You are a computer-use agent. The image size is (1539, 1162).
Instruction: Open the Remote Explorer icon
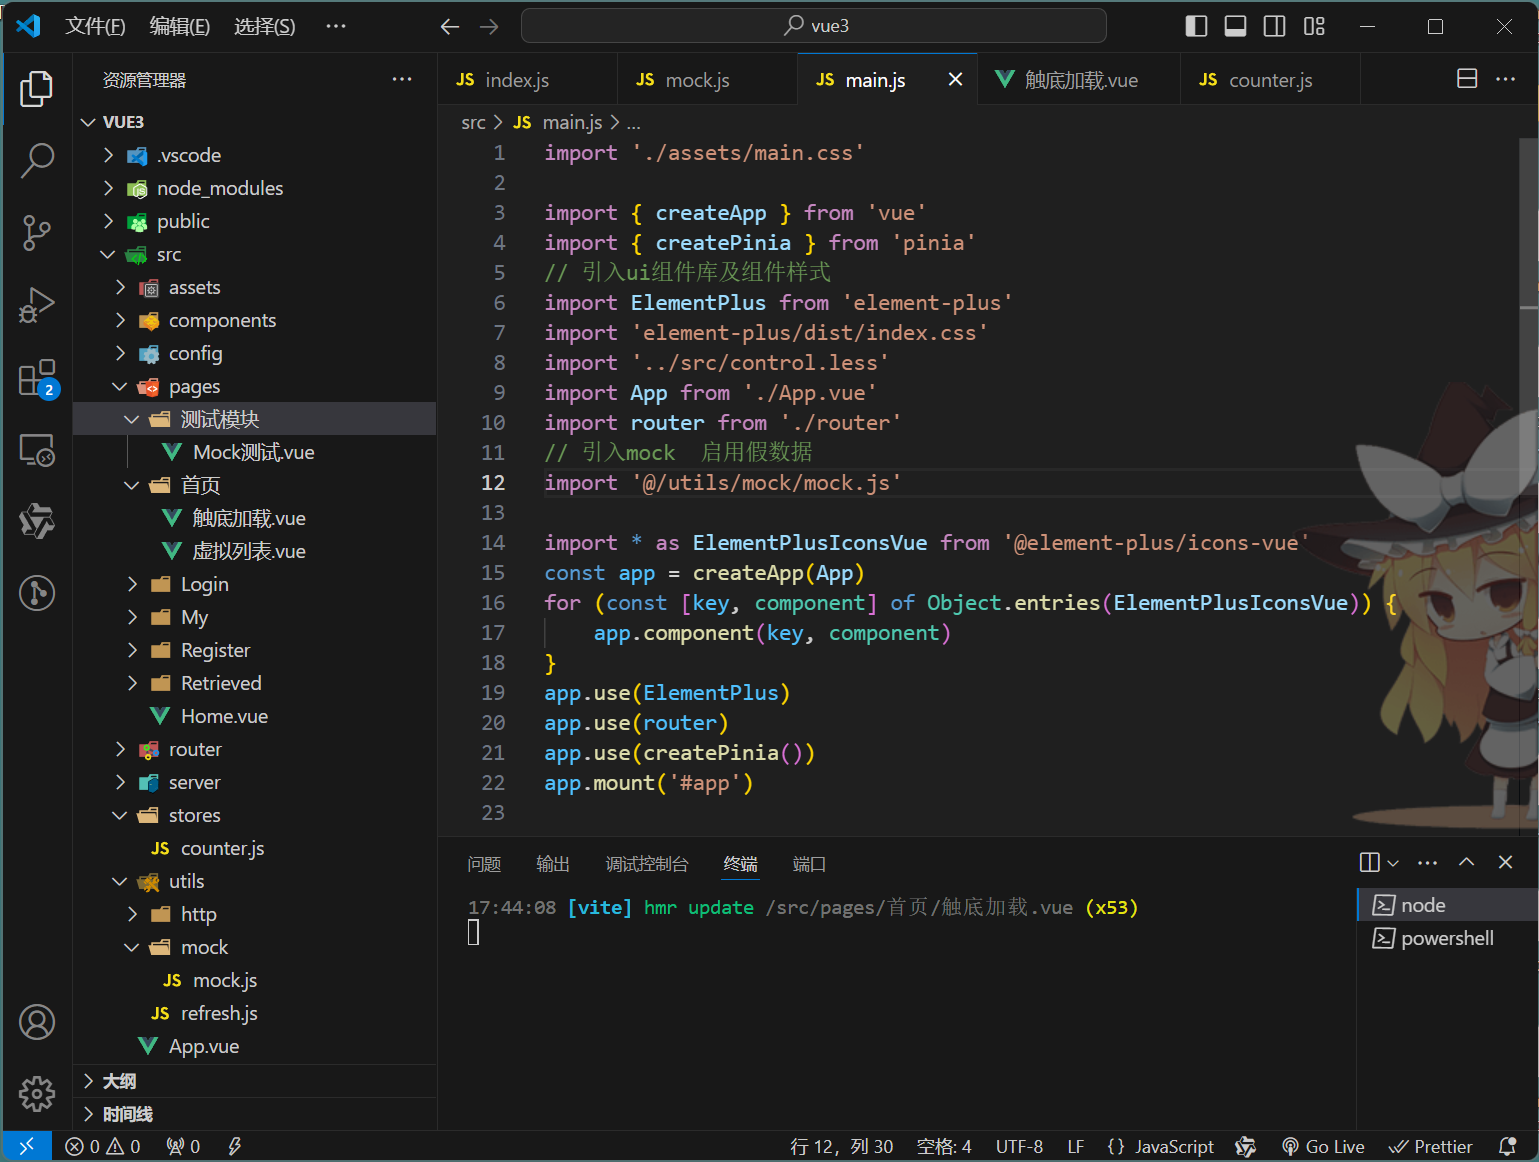pyautogui.click(x=37, y=451)
